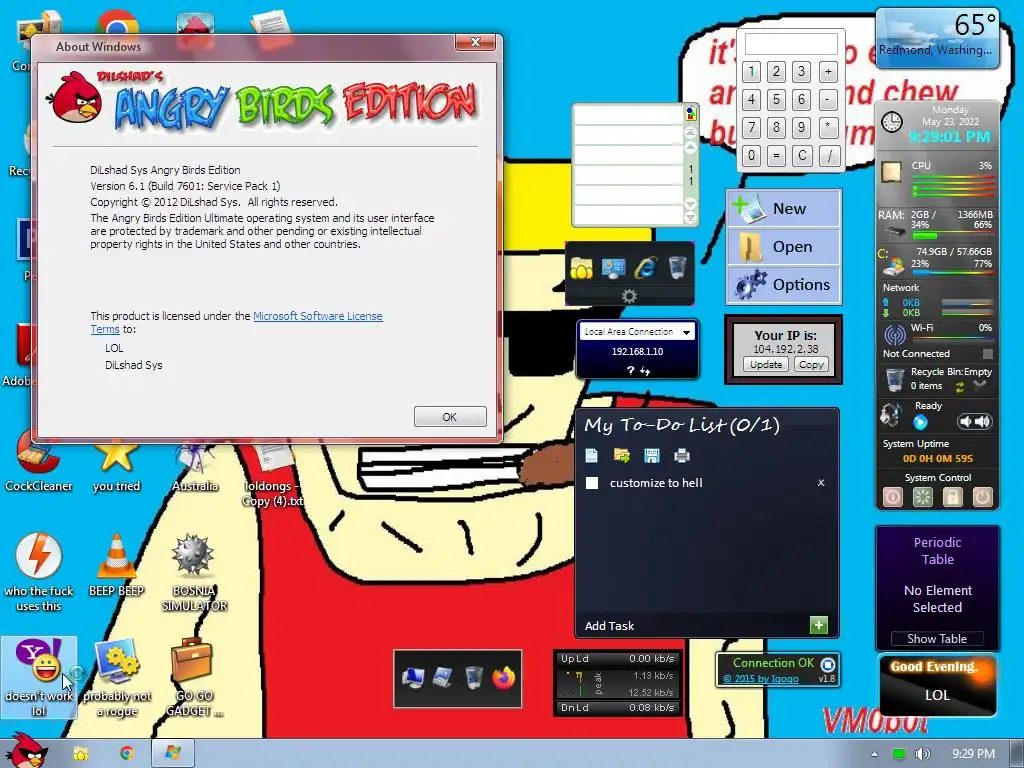Select 'probably not a rogue' icon
The image size is (1024, 768).
click(x=117, y=678)
